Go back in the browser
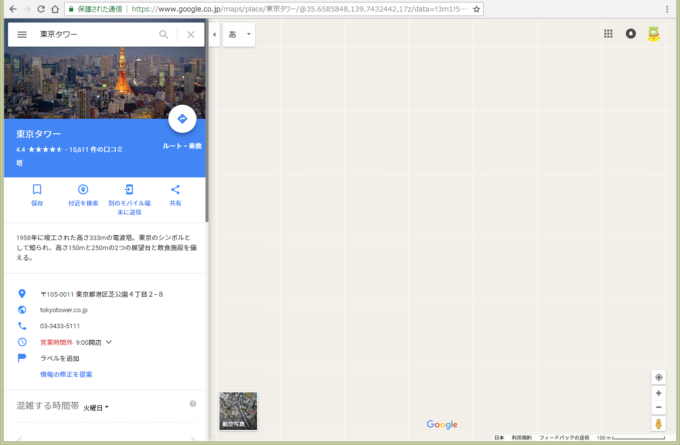Screen dimensions: 680x445 click(13, 9)
